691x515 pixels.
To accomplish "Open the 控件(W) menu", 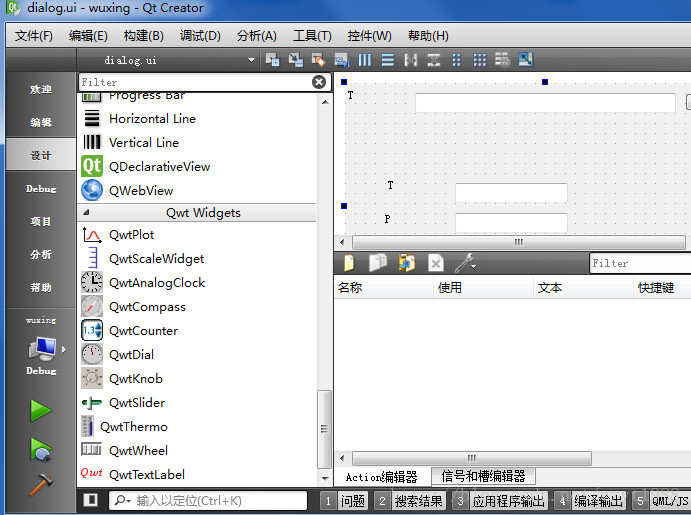I will point(369,36).
